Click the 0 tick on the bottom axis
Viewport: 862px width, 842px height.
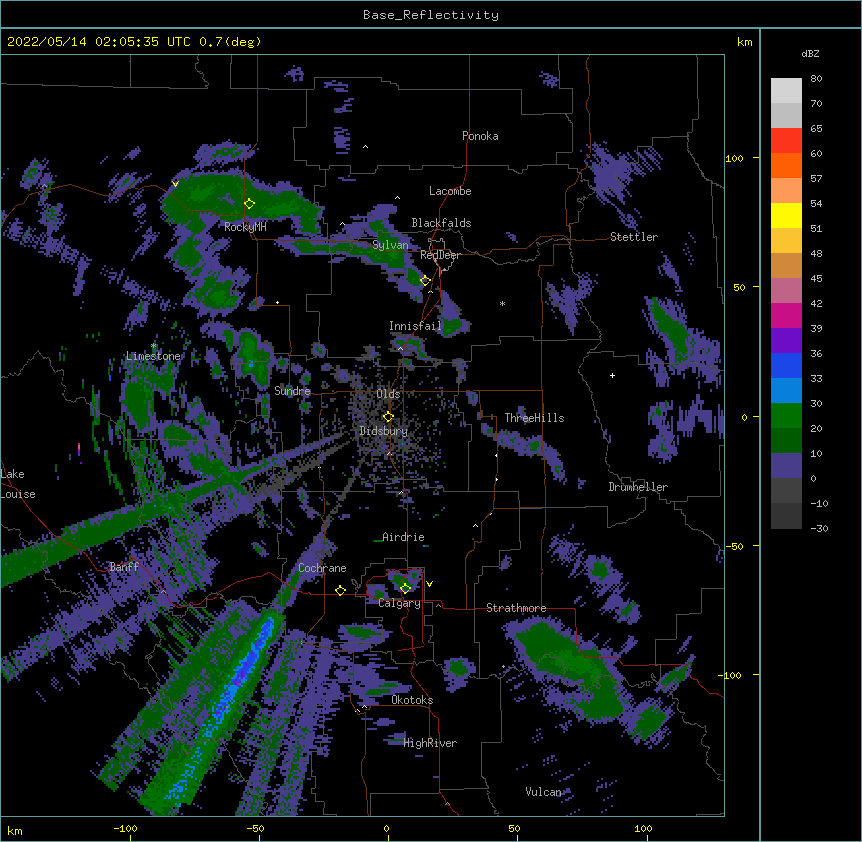pos(386,828)
